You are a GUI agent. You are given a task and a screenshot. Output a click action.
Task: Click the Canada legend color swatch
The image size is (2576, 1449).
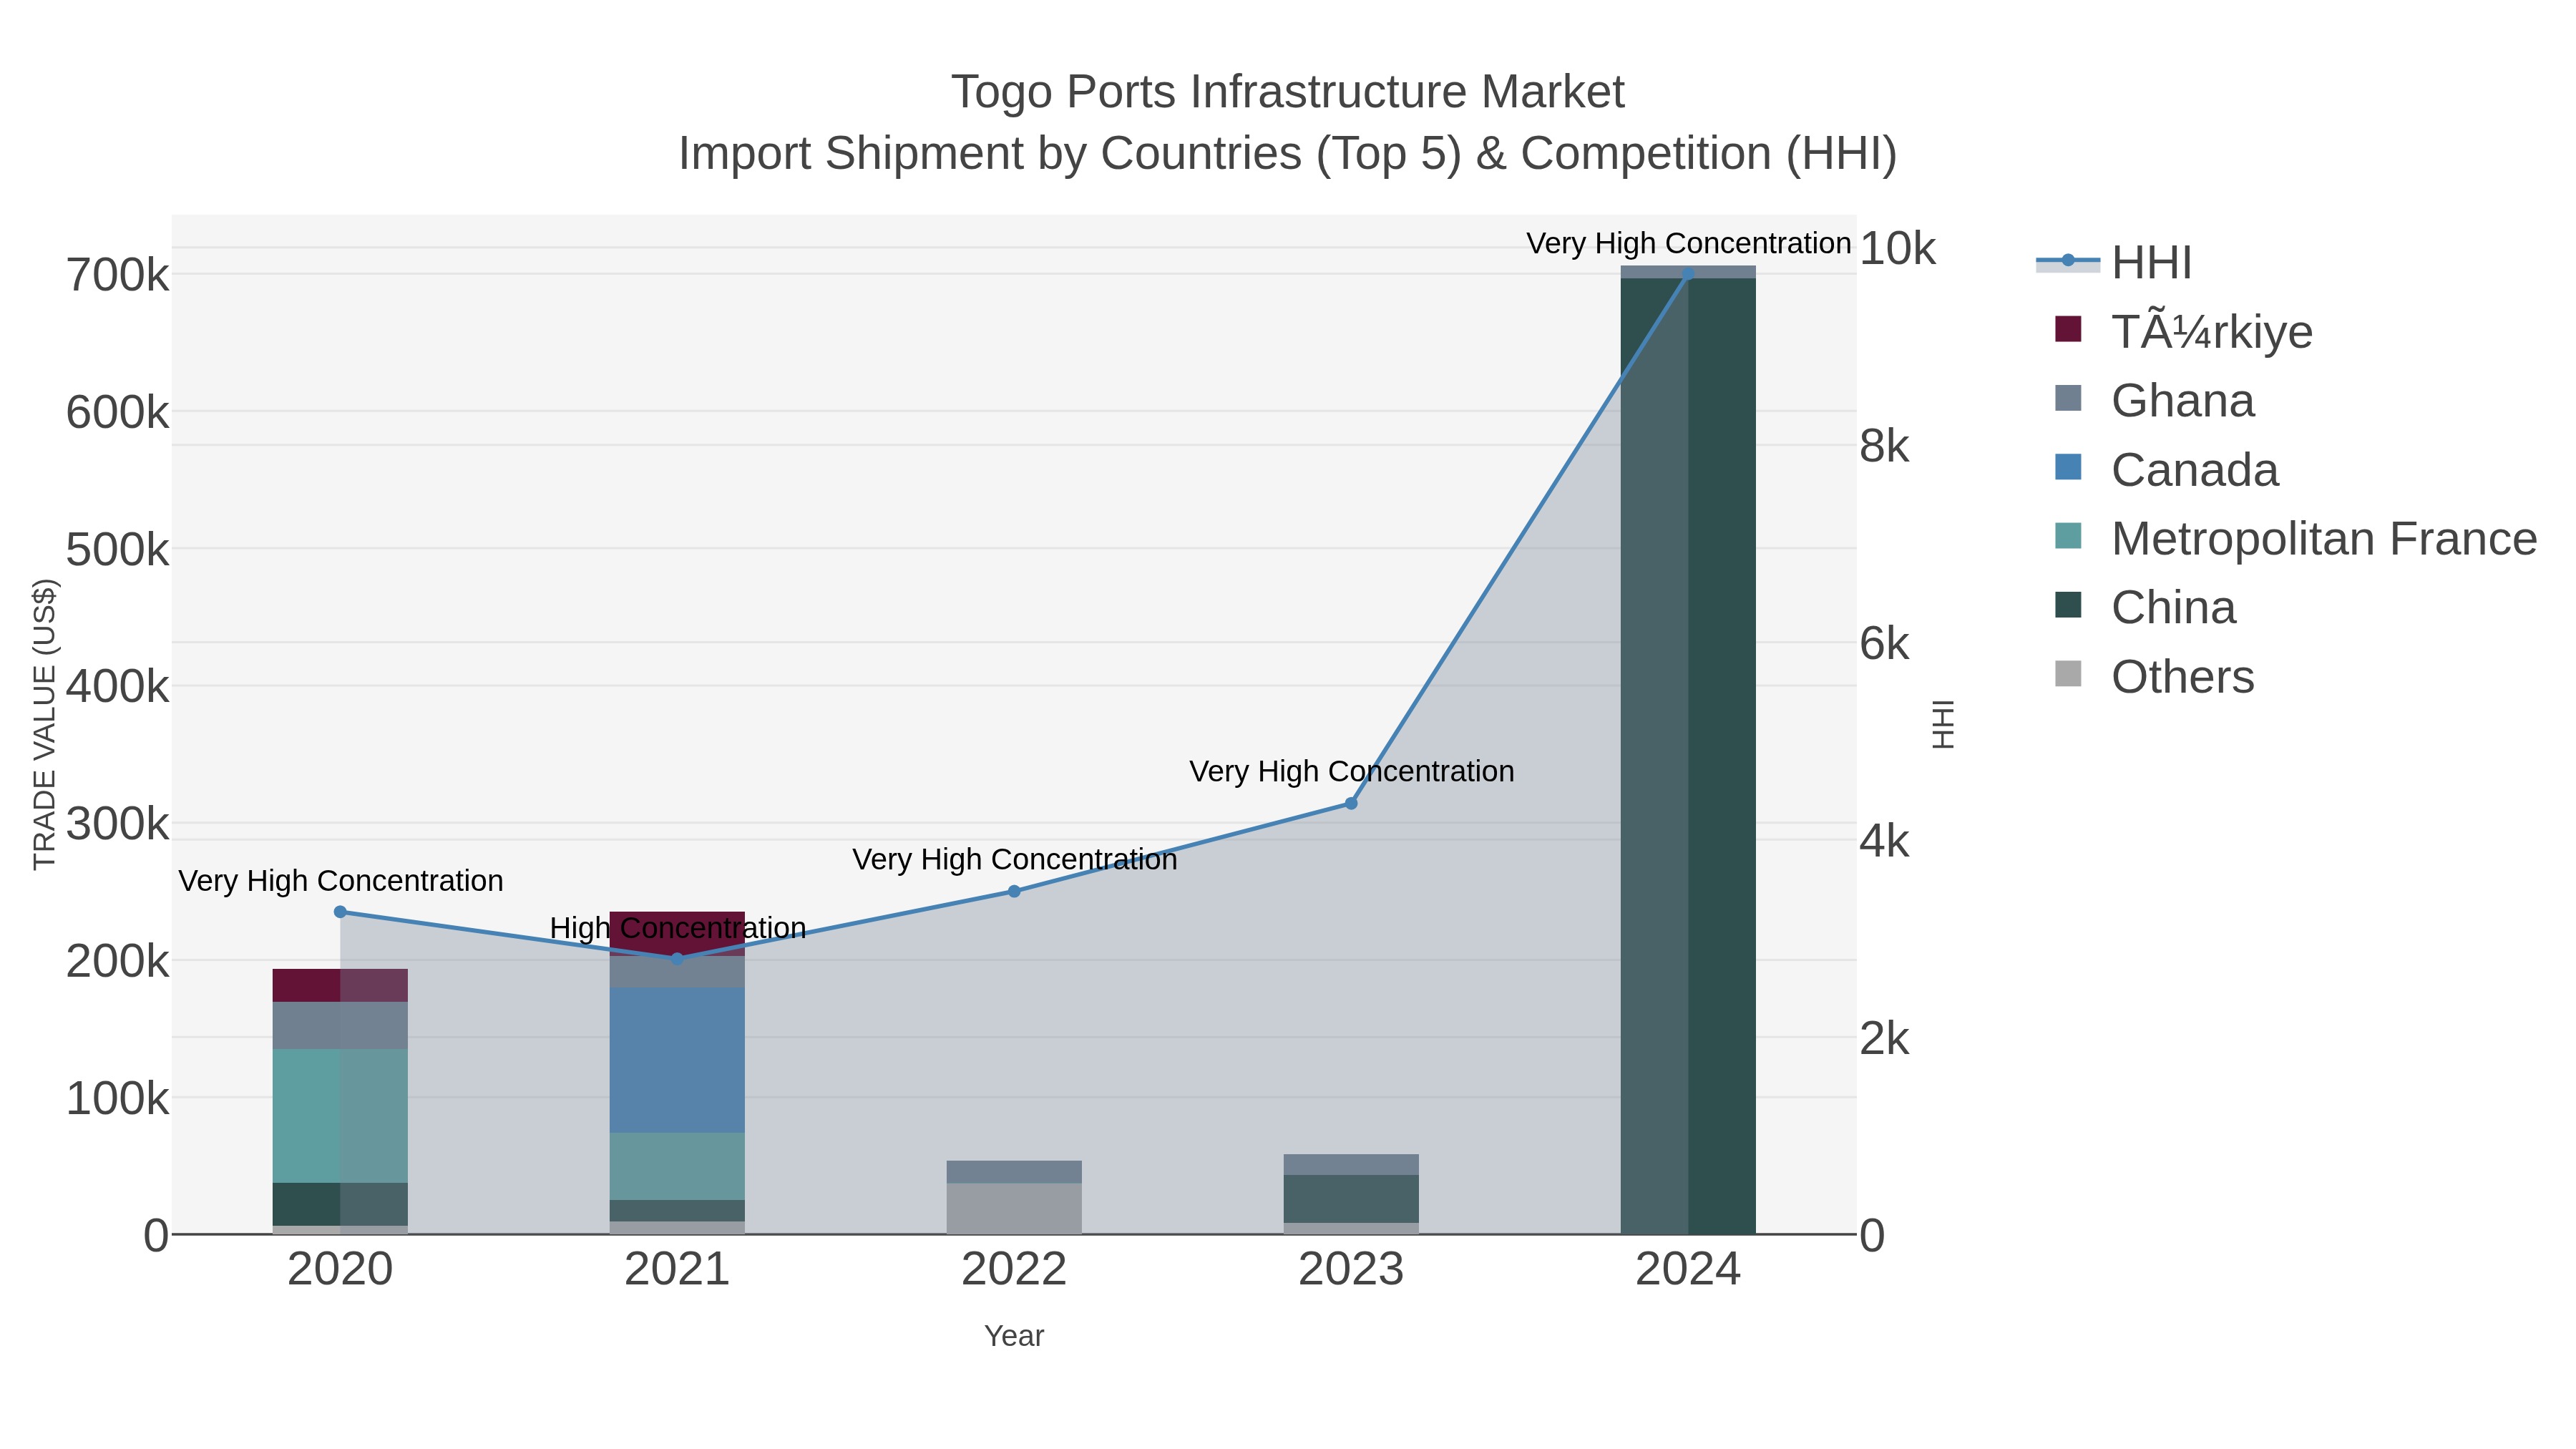point(2068,467)
